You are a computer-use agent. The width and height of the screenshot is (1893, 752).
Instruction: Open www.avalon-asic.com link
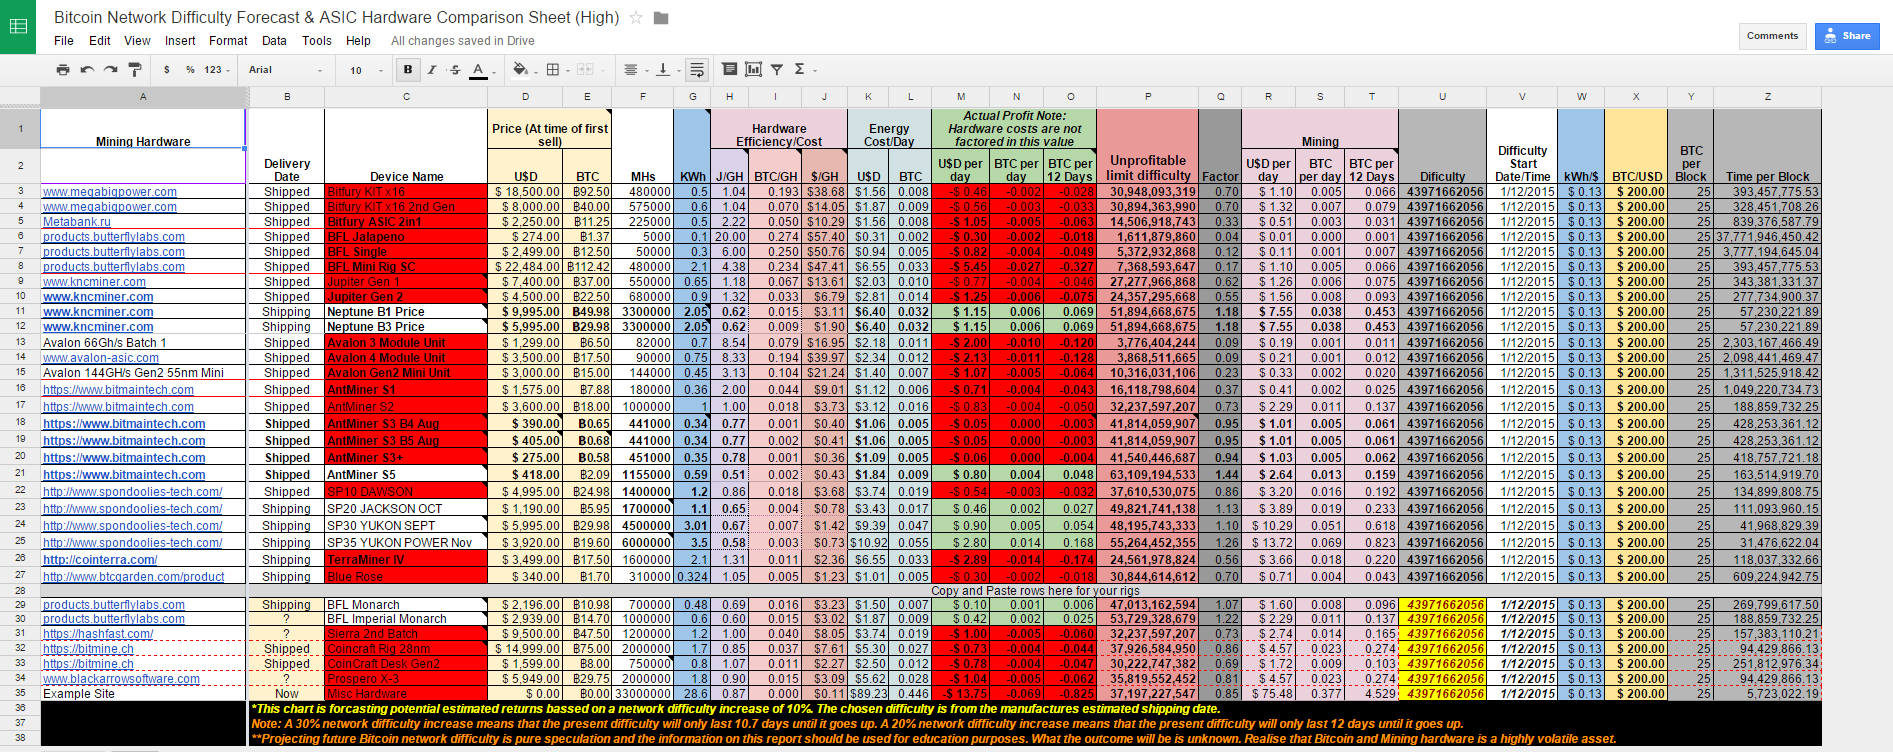click(x=101, y=358)
